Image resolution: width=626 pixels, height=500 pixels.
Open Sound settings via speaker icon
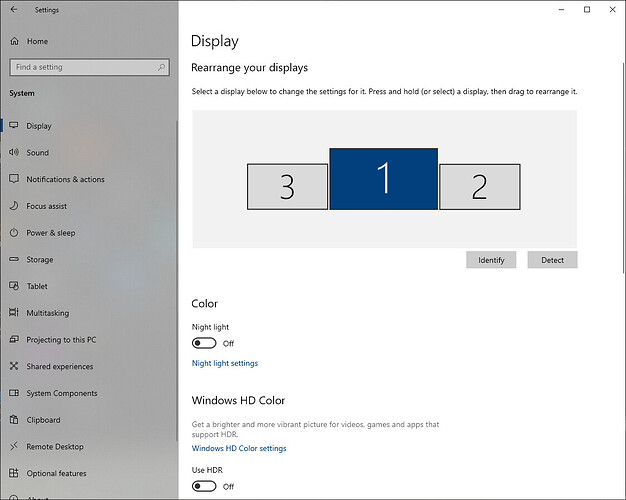click(x=14, y=153)
